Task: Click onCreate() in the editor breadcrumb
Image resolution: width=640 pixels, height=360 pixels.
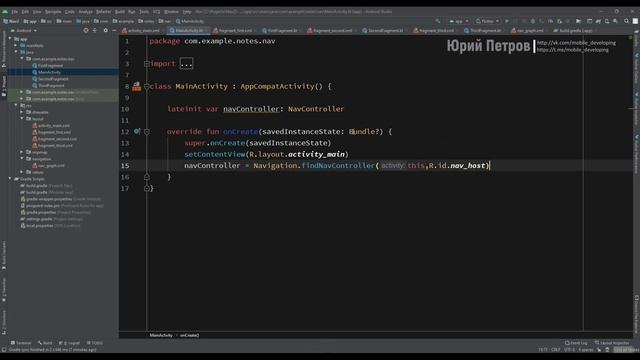Action: tap(189, 335)
